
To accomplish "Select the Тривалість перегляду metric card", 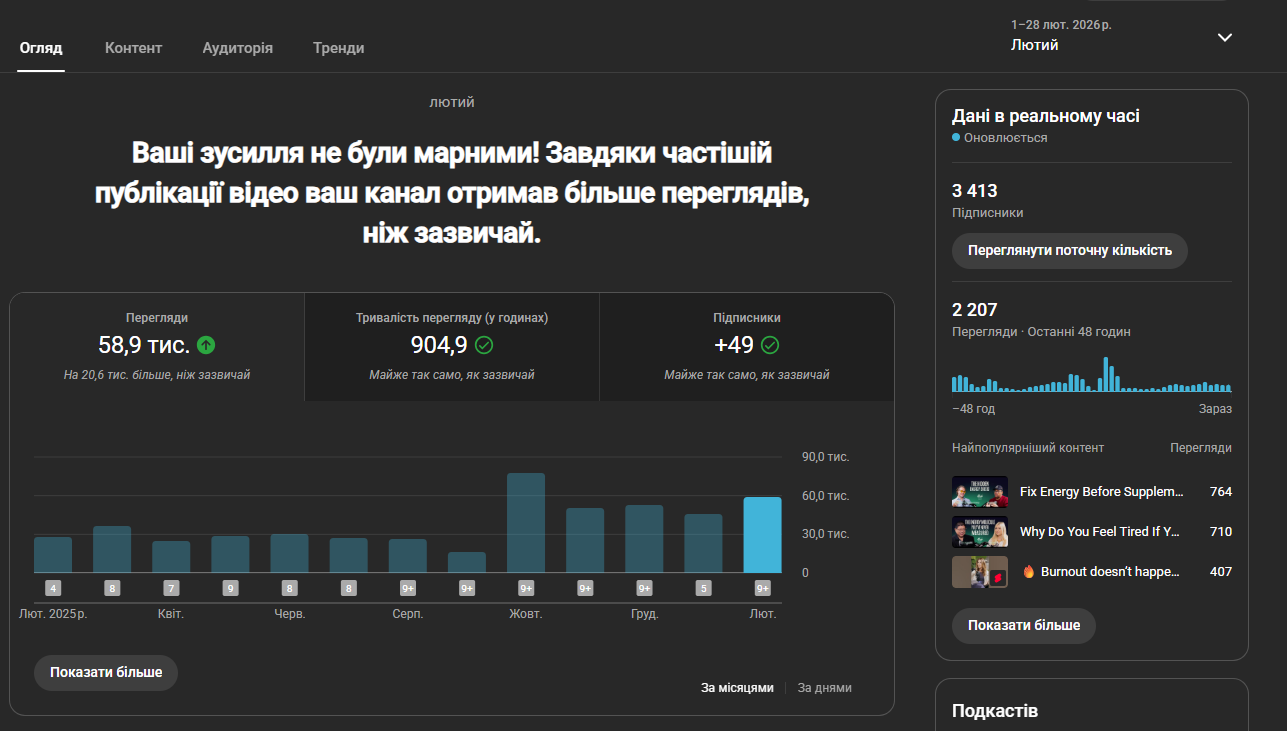I will (x=452, y=347).
